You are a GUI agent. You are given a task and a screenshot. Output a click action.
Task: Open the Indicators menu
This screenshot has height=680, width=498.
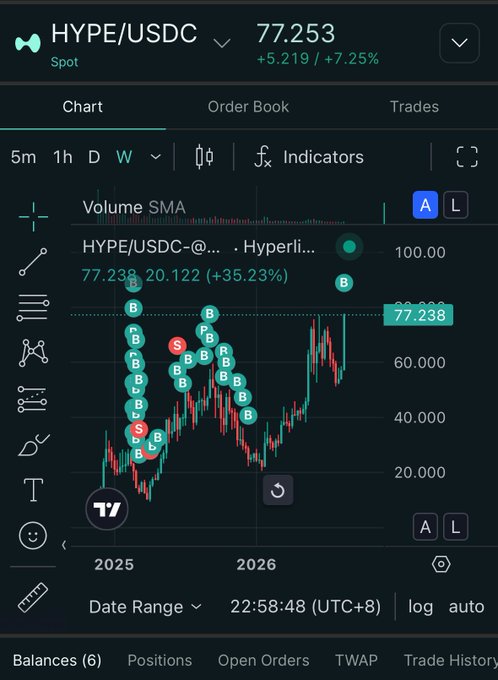point(308,157)
